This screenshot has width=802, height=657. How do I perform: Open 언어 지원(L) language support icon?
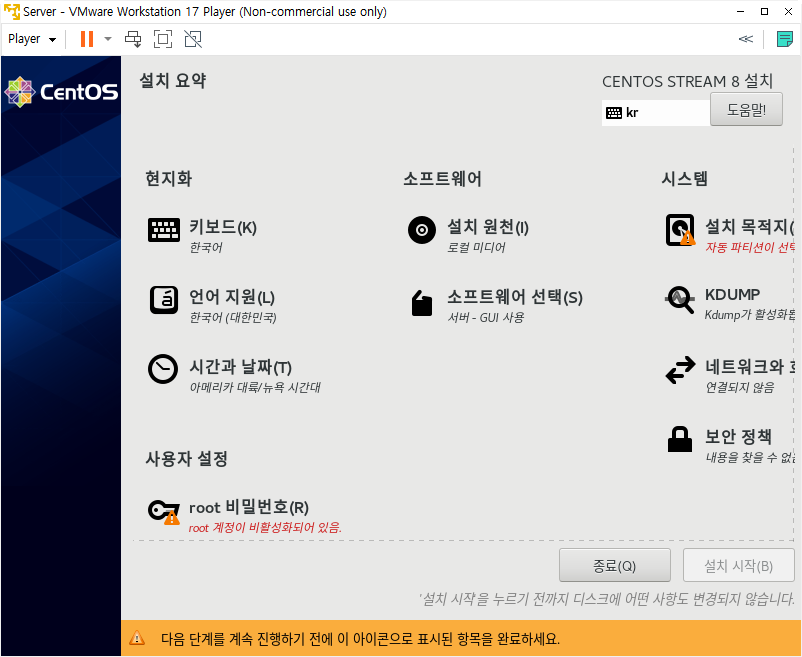coord(164,300)
